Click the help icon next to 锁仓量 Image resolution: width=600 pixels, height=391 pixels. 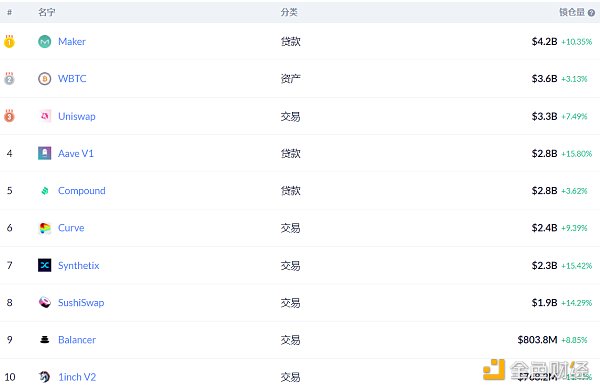pyautogui.click(x=591, y=13)
